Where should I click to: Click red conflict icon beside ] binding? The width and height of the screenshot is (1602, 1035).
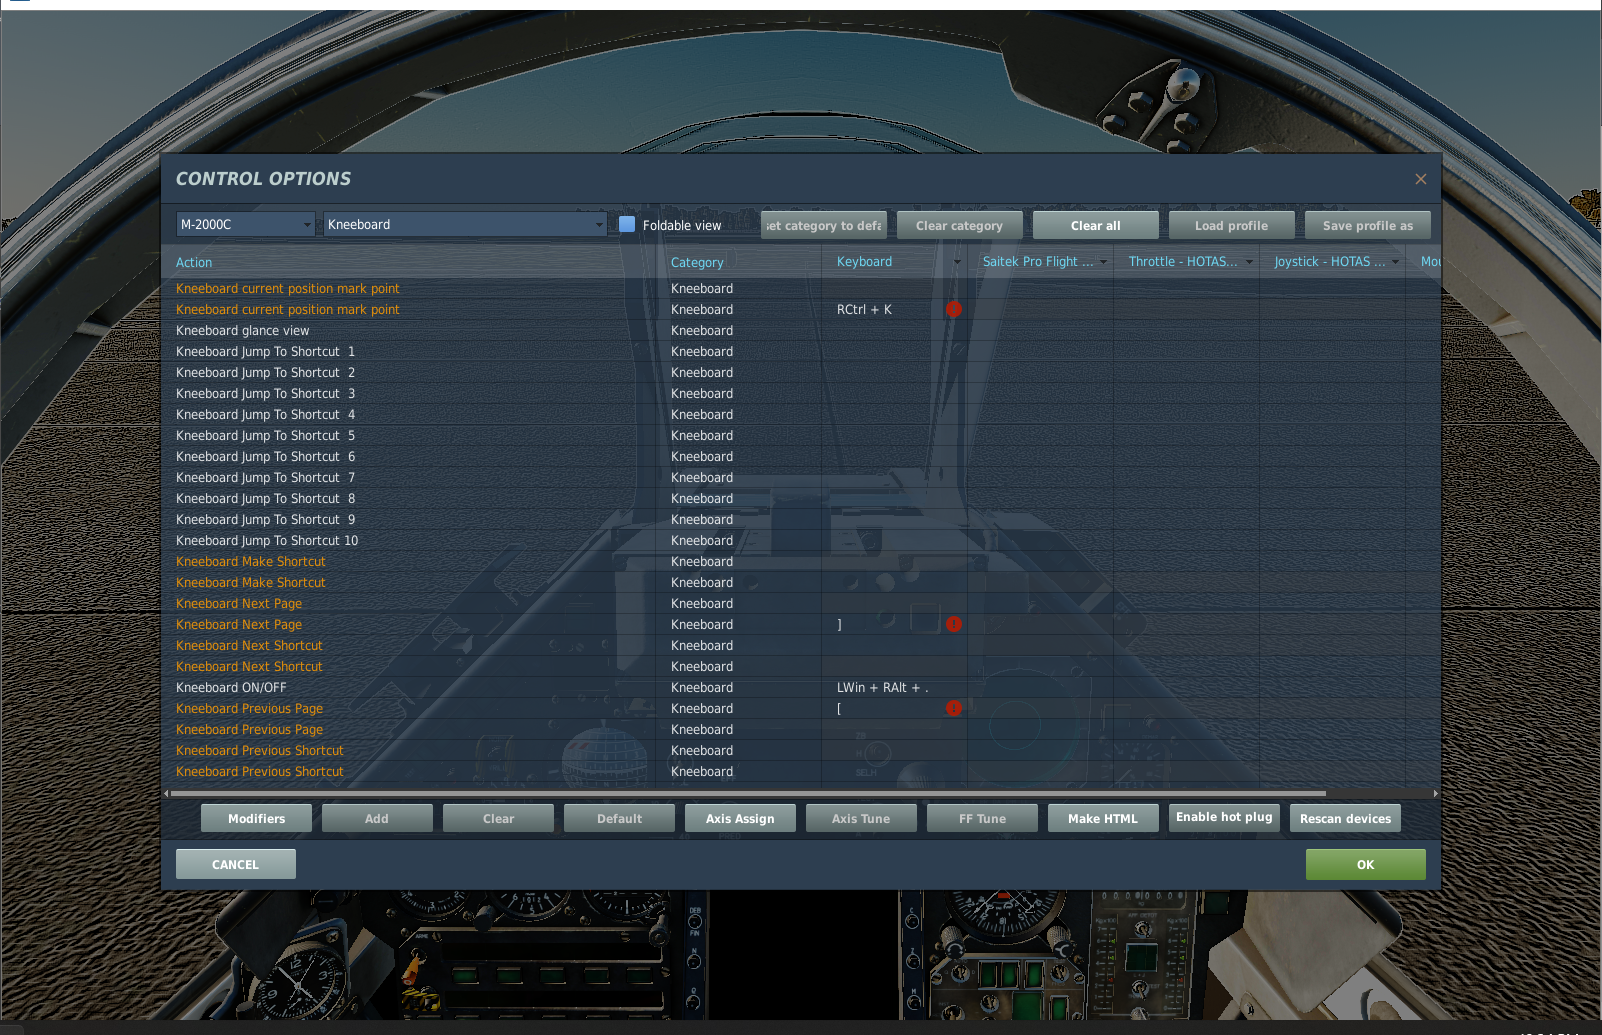click(954, 624)
